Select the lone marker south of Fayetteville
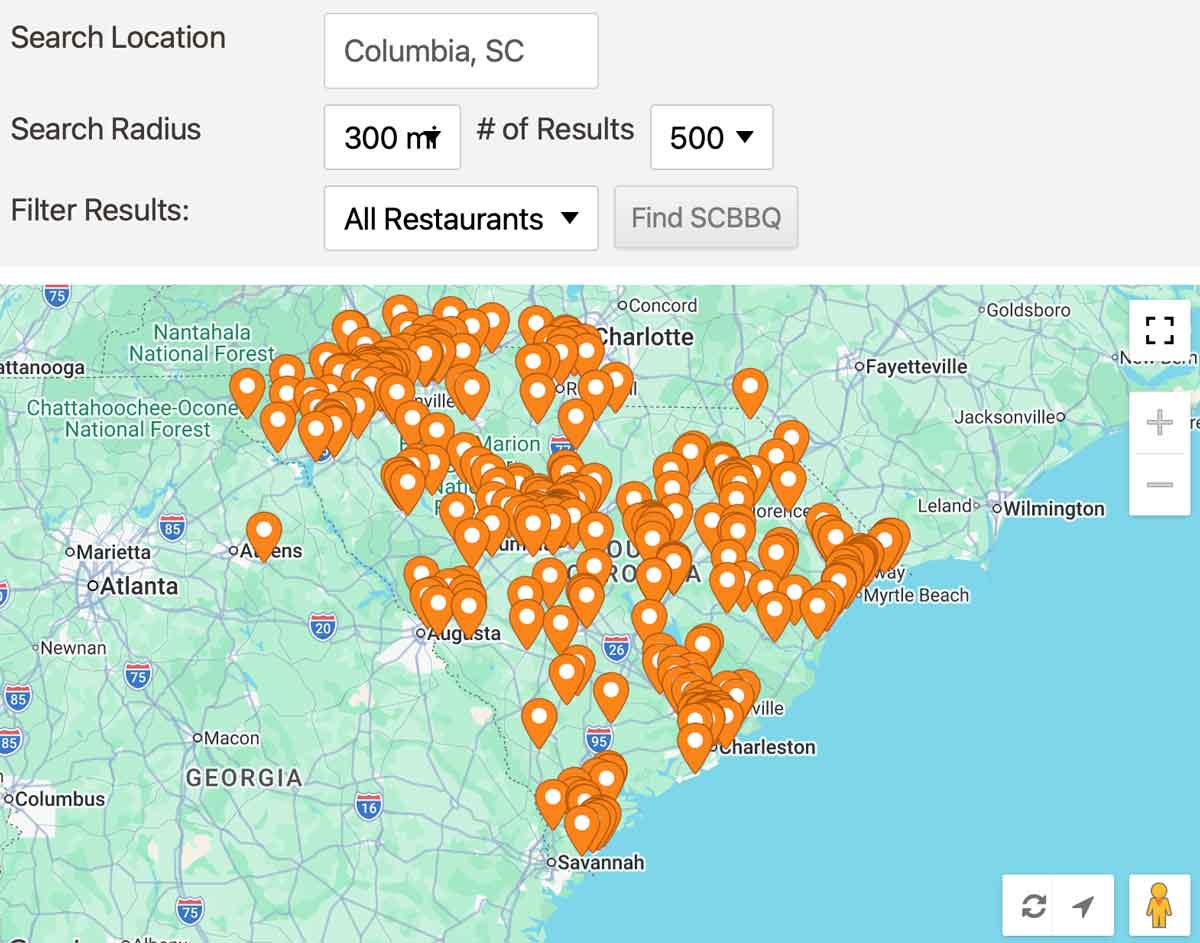Screen dimensions: 1200x943 pyautogui.click(x=750, y=392)
